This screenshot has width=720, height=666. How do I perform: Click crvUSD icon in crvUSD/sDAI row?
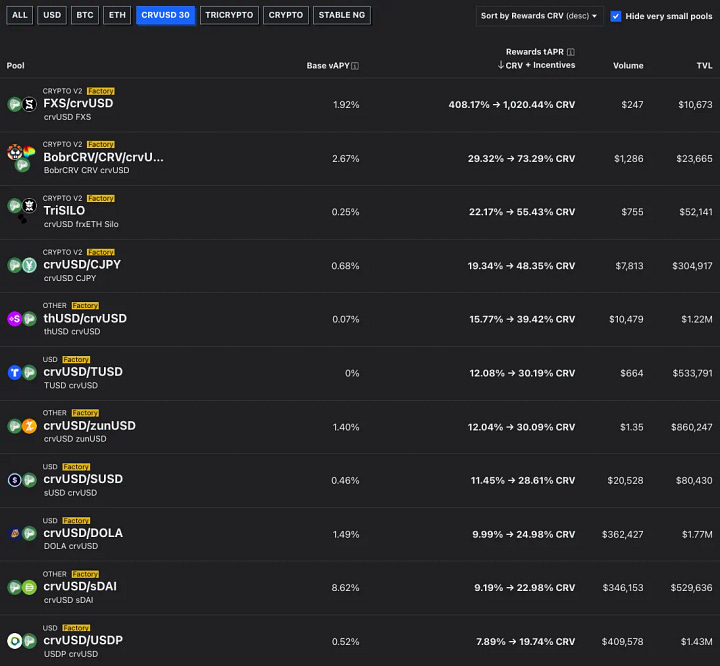point(15,587)
